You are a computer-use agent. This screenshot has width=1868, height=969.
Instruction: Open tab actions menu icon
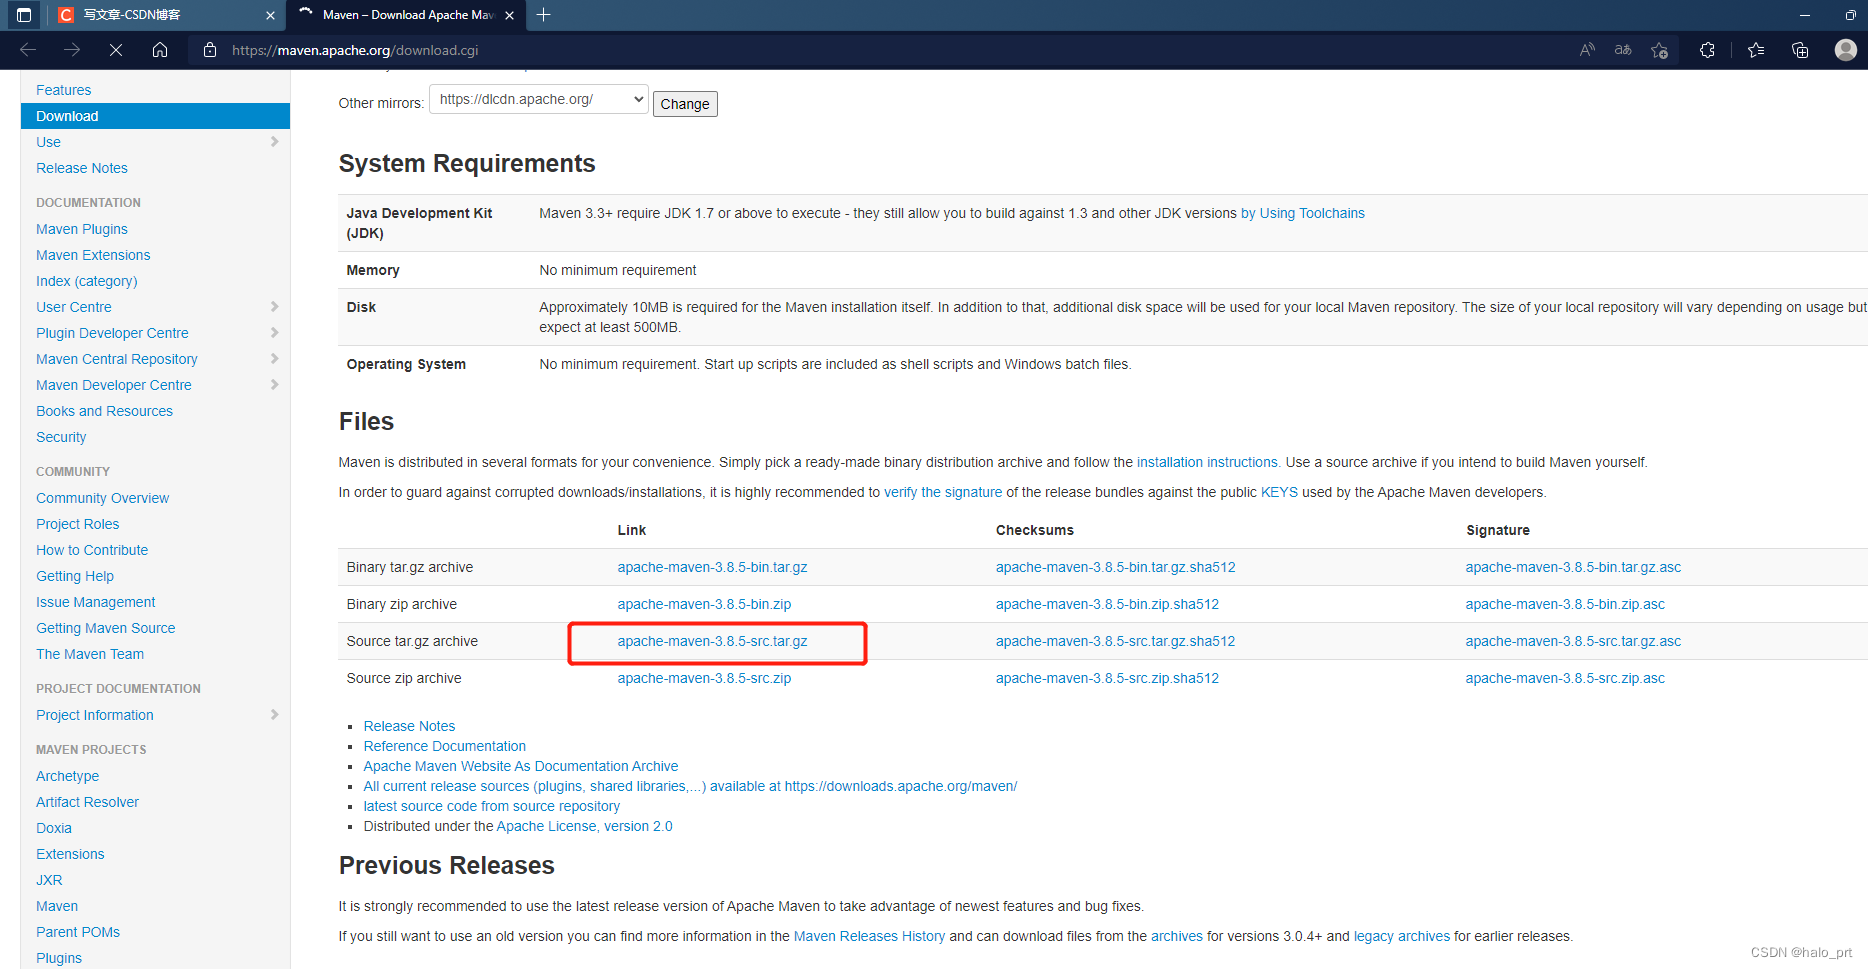(24, 15)
